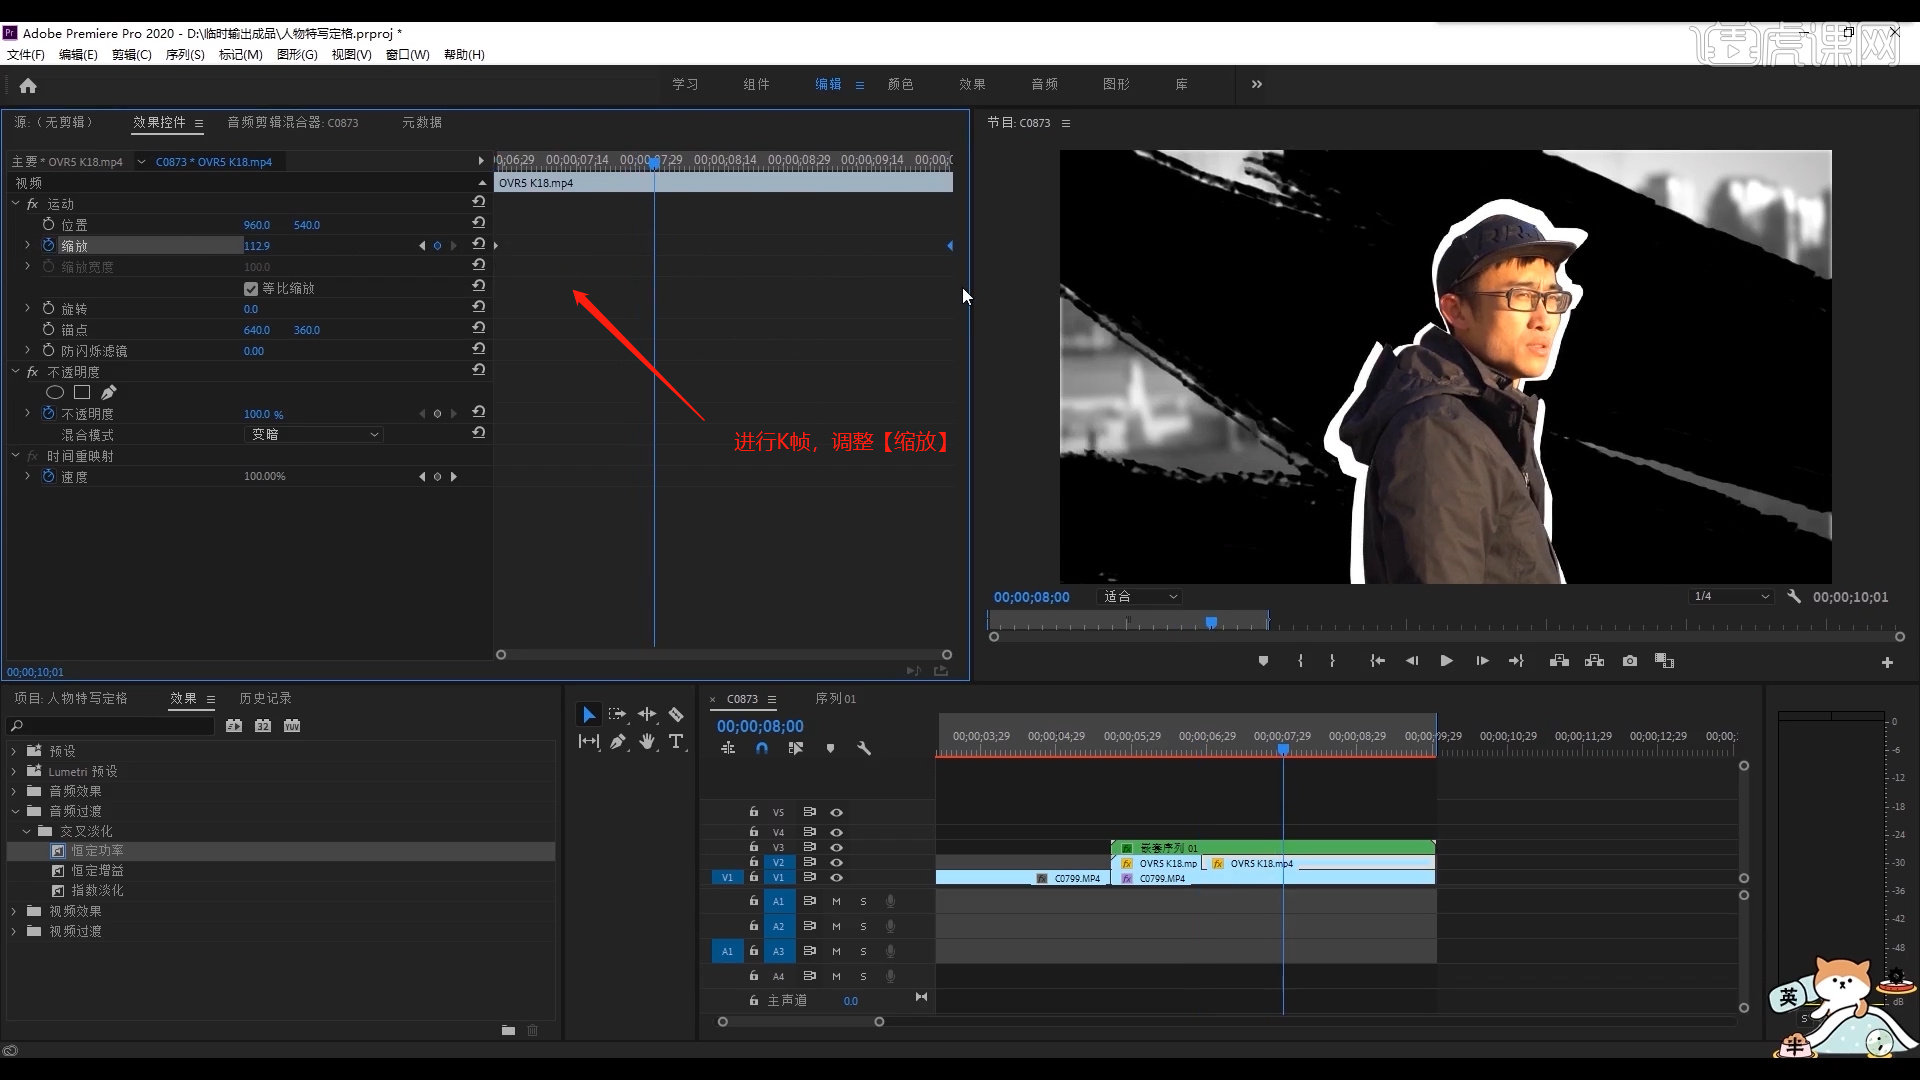
Task: Collapse the Crossfade folder
Action: 27,831
